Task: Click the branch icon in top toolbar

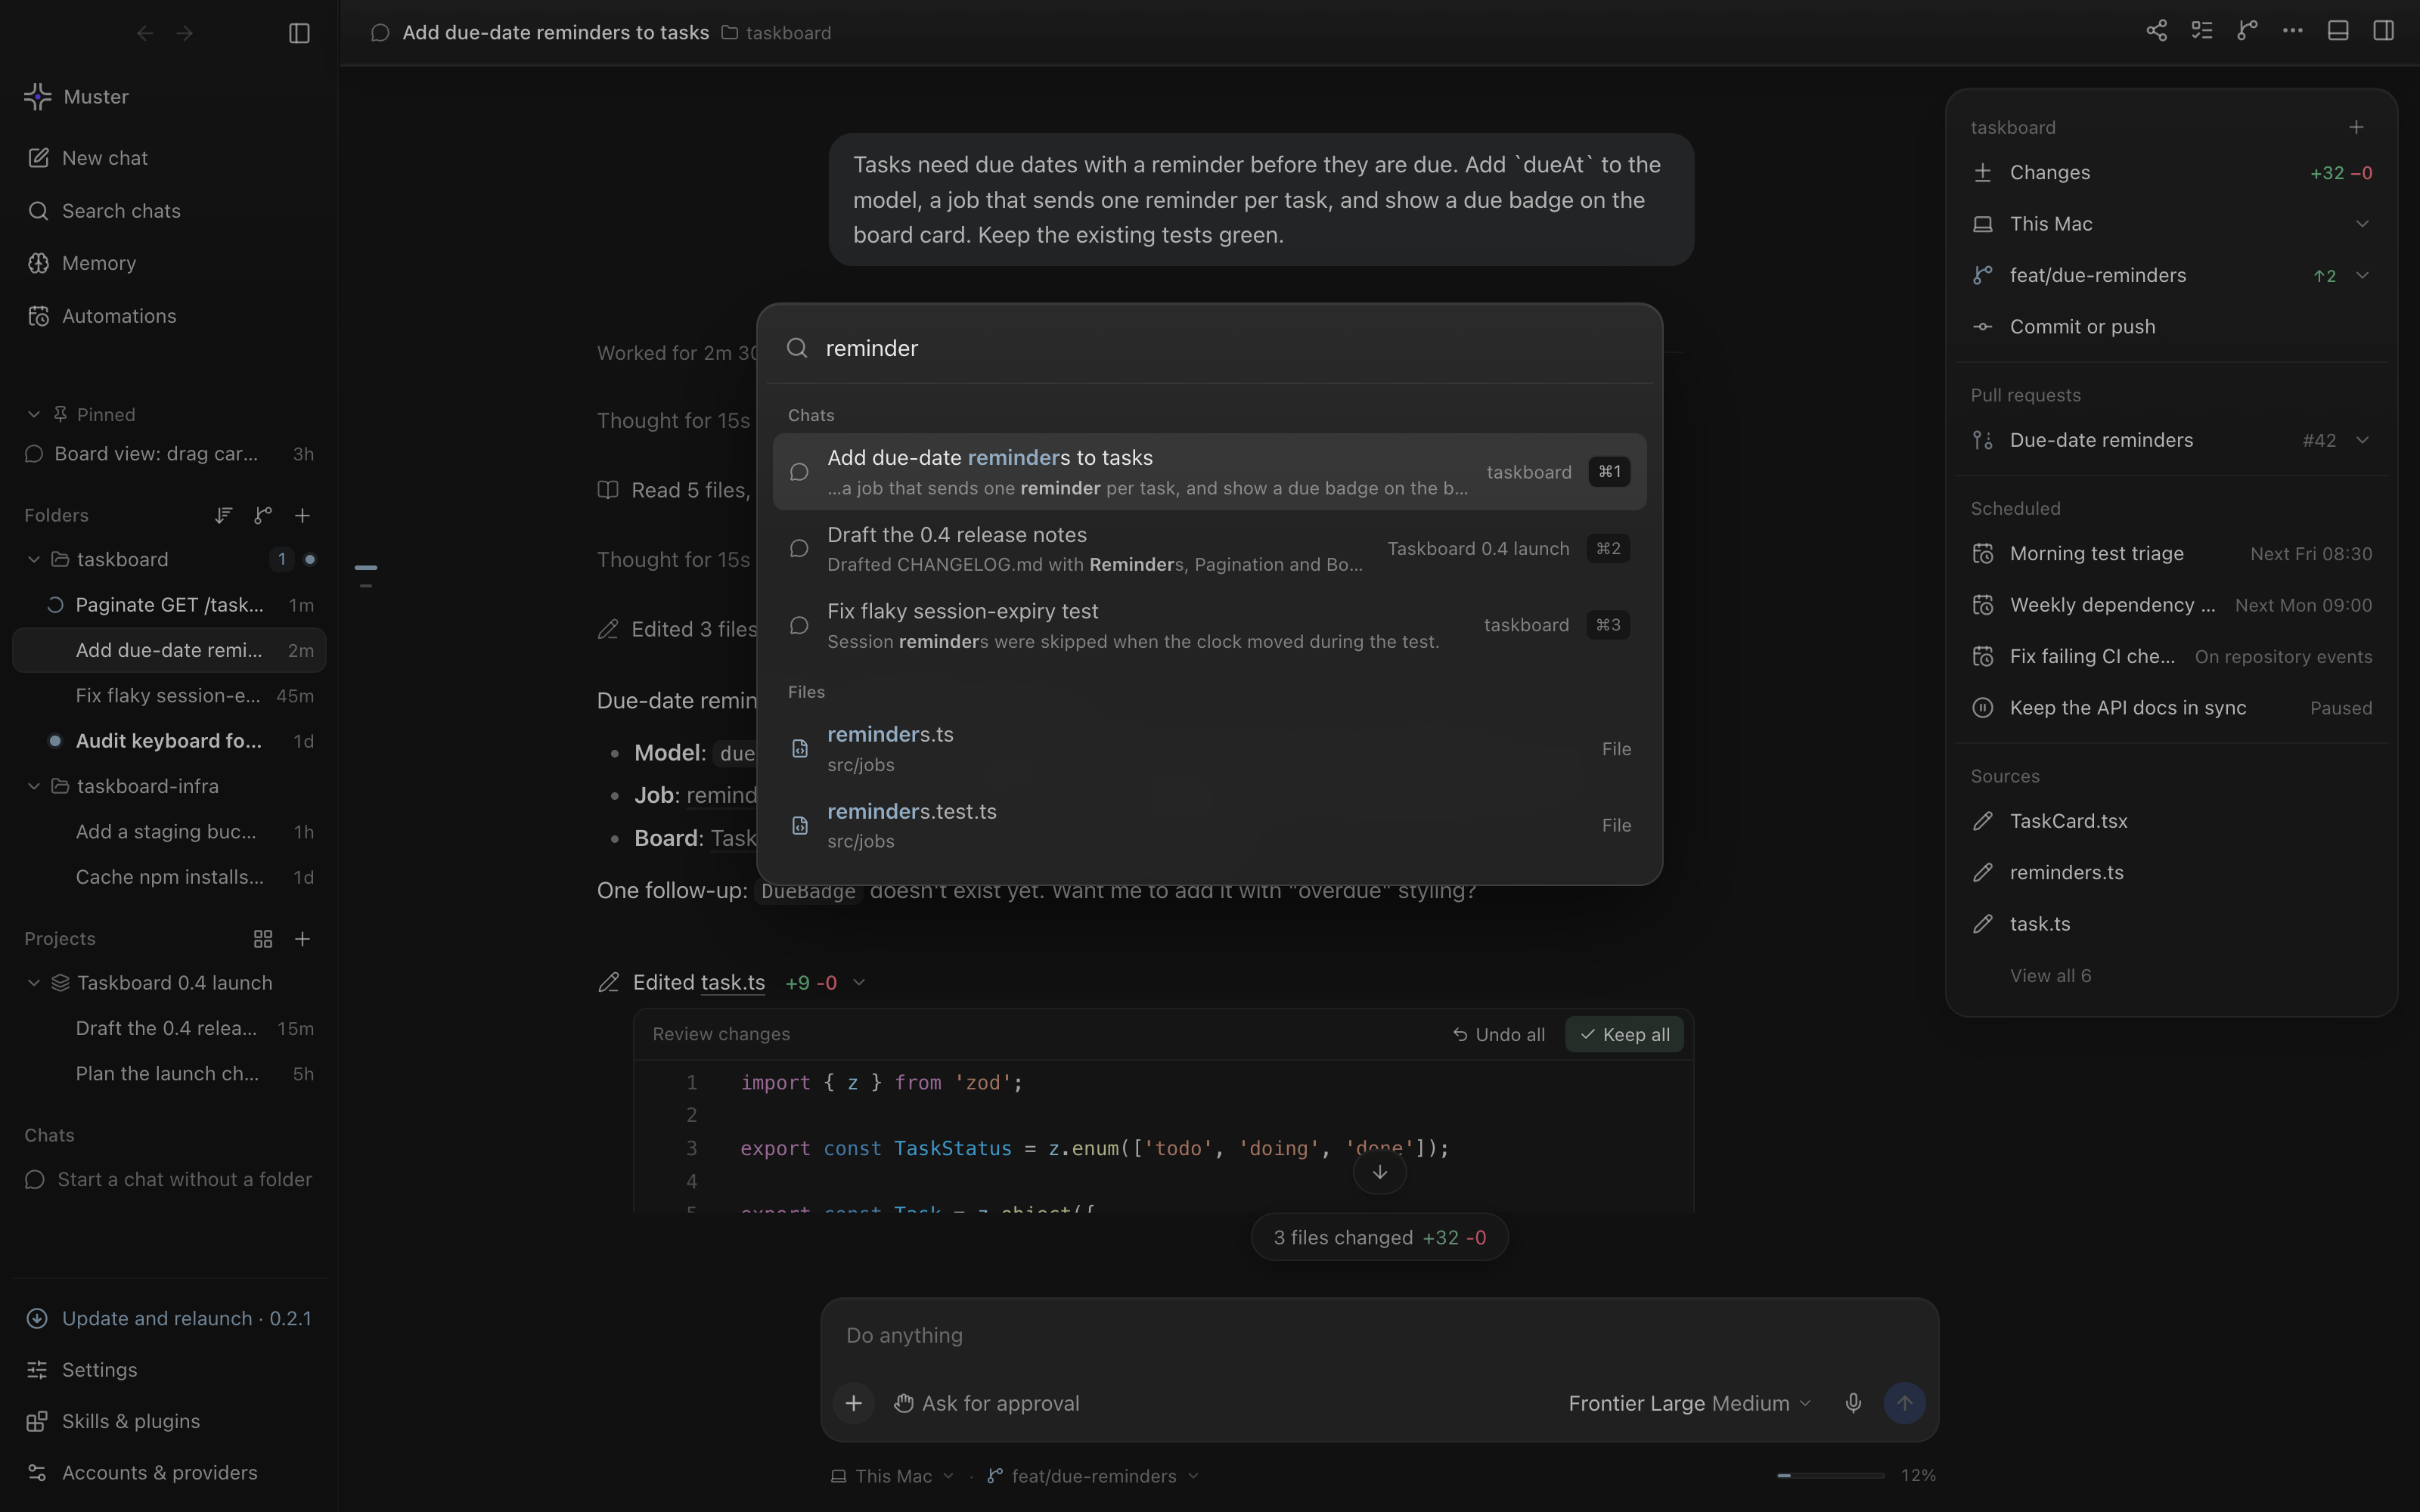Action: [2247, 31]
